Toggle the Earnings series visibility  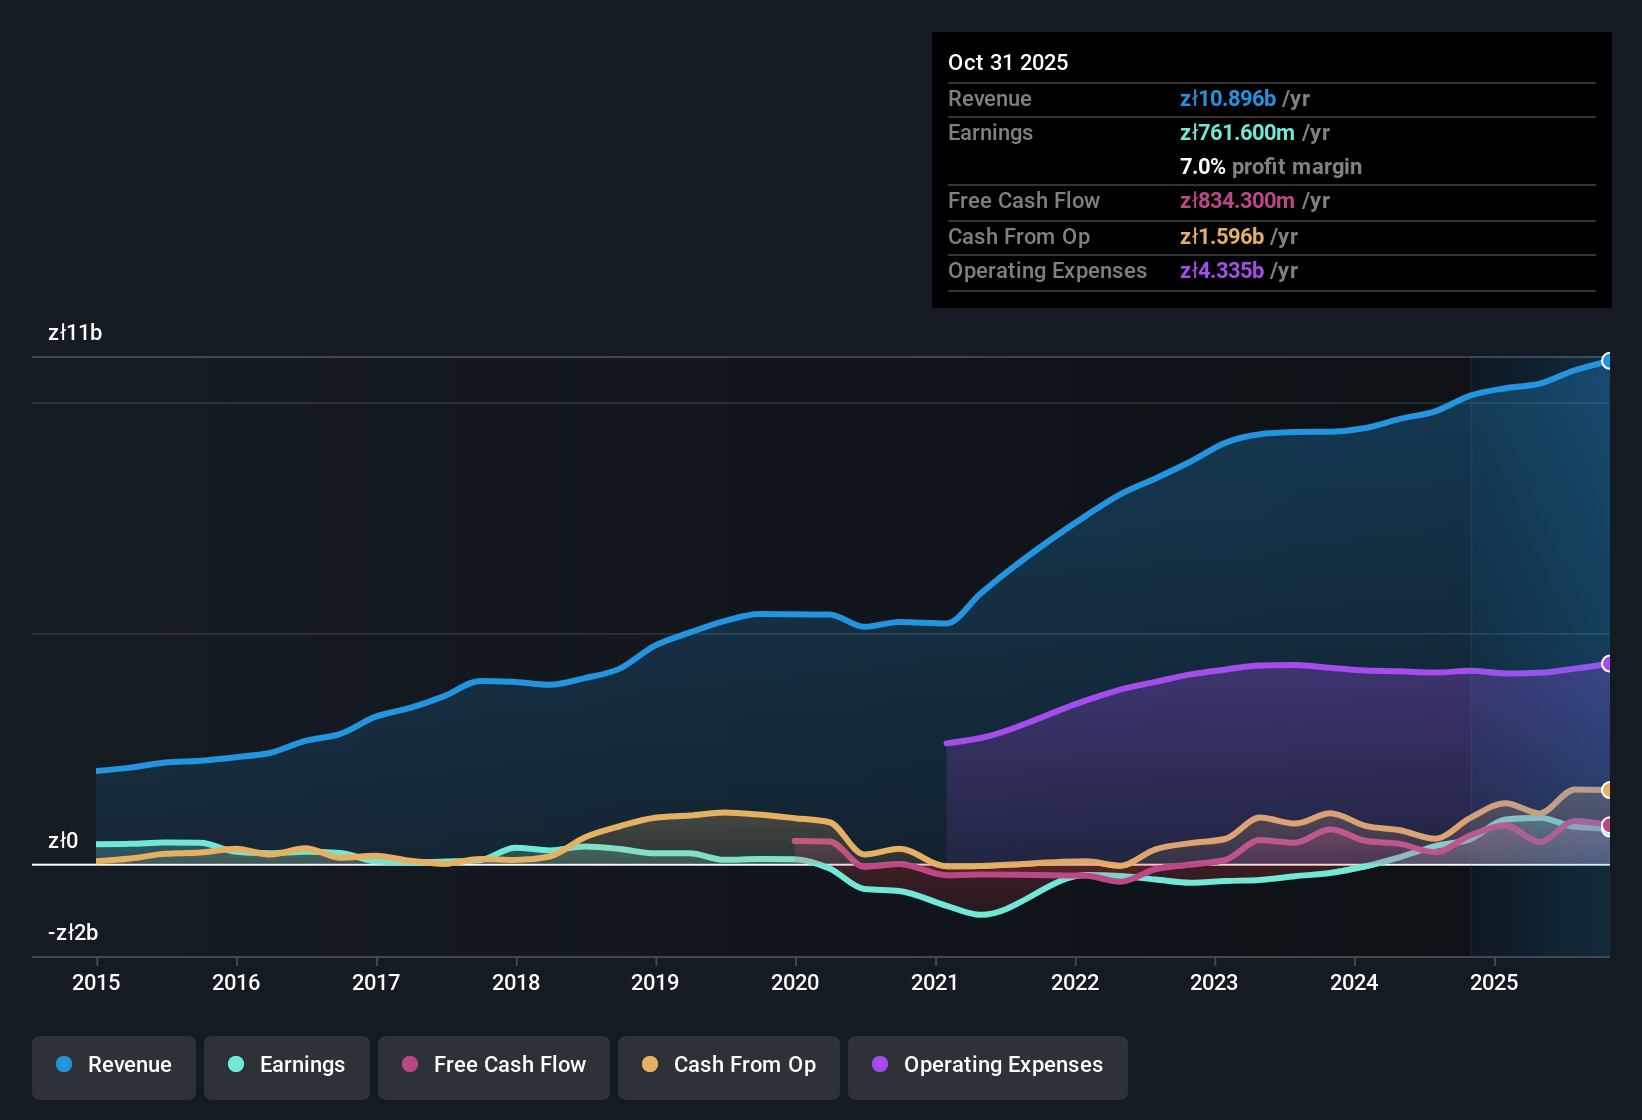pos(286,1065)
